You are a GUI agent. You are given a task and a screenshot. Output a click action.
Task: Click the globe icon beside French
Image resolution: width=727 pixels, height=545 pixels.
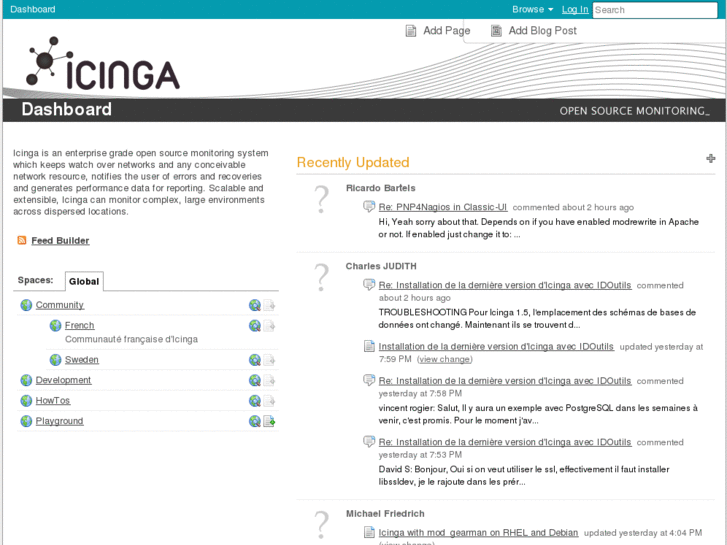55,325
